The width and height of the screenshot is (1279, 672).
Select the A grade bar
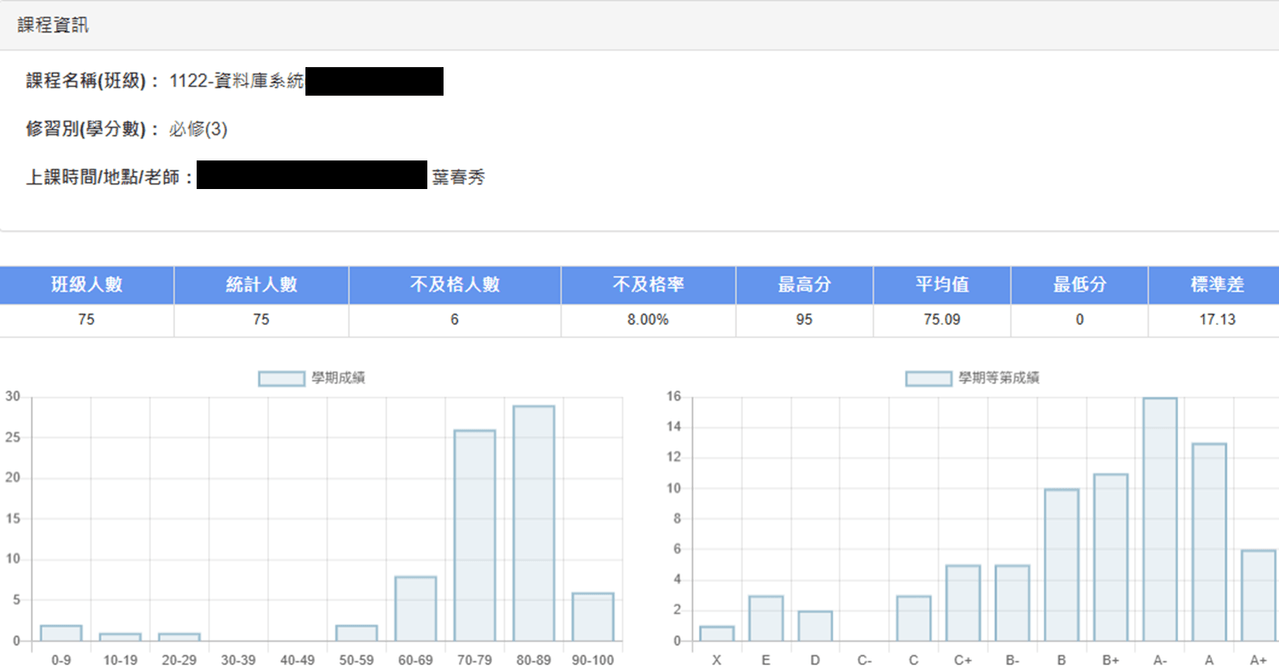tap(1209, 542)
